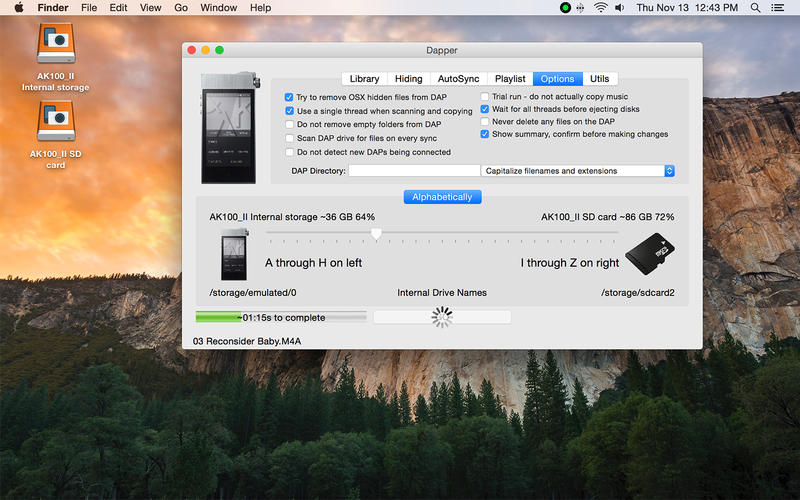Viewport: 800px width, 500px height.
Task: Enable Trial run - do not copy music
Action: [x=485, y=96]
